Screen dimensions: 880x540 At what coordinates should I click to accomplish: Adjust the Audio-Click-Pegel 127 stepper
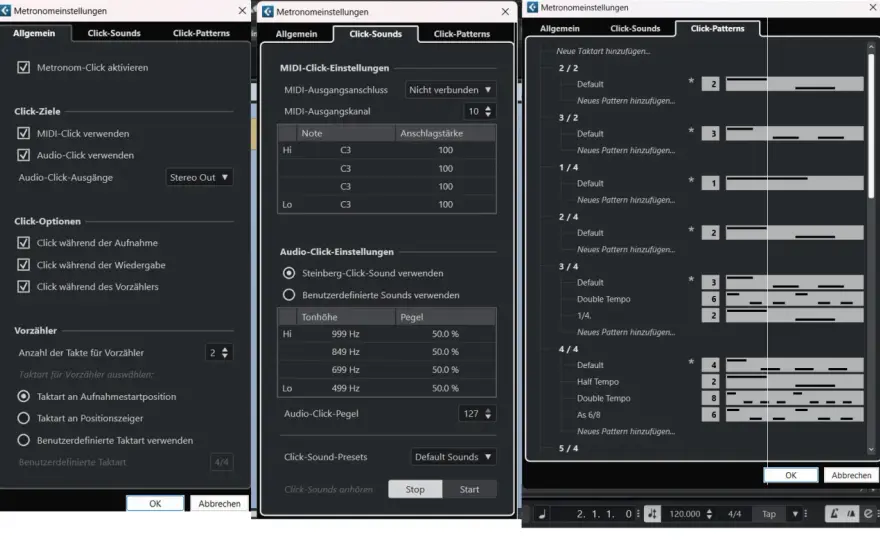point(488,414)
